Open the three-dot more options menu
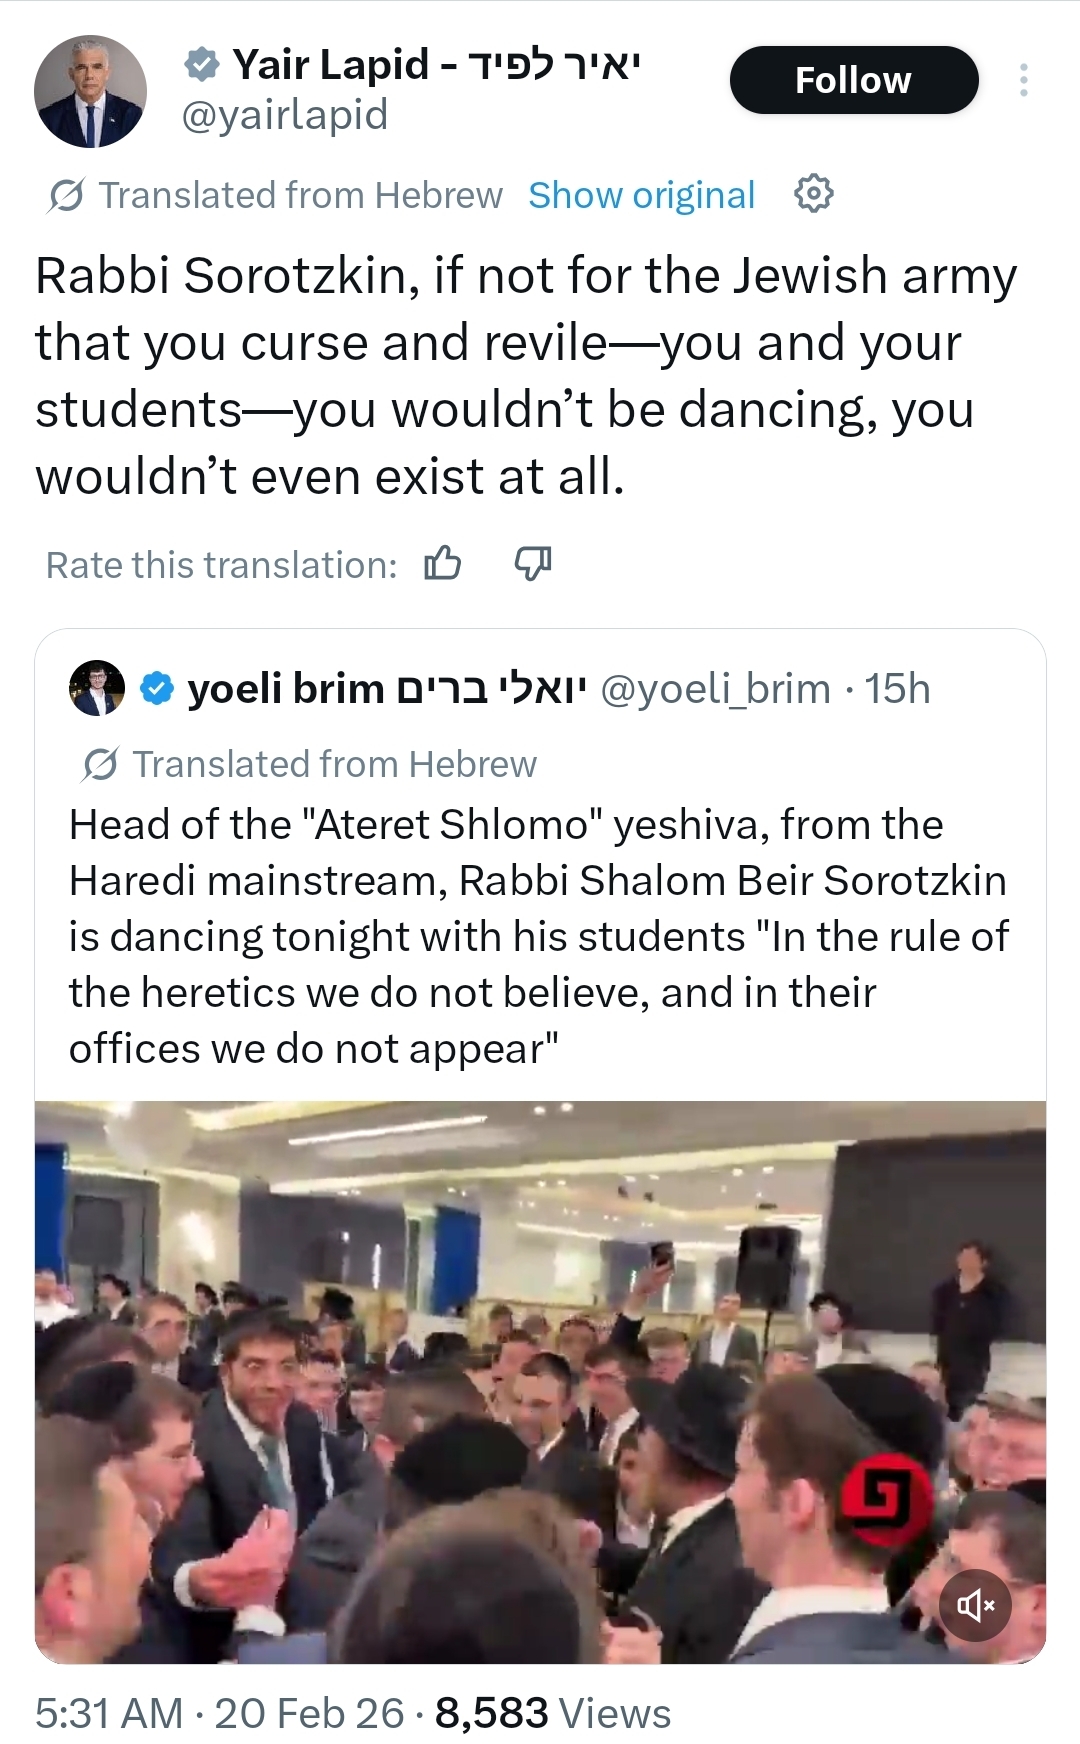Image resolution: width=1080 pixels, height=1744 pixels. tap(1023, 80)
